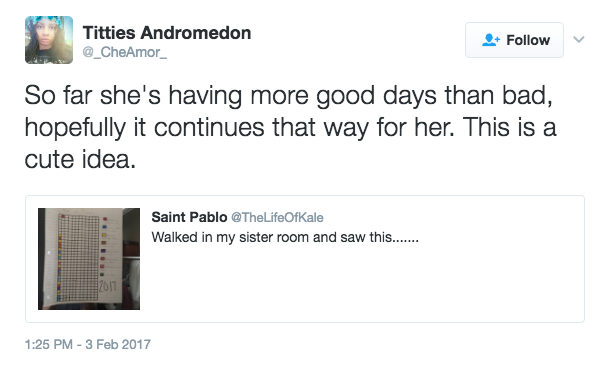Click the handwritten 2017 label in photo
Viewport: 609px width, 365px height.
107,286
